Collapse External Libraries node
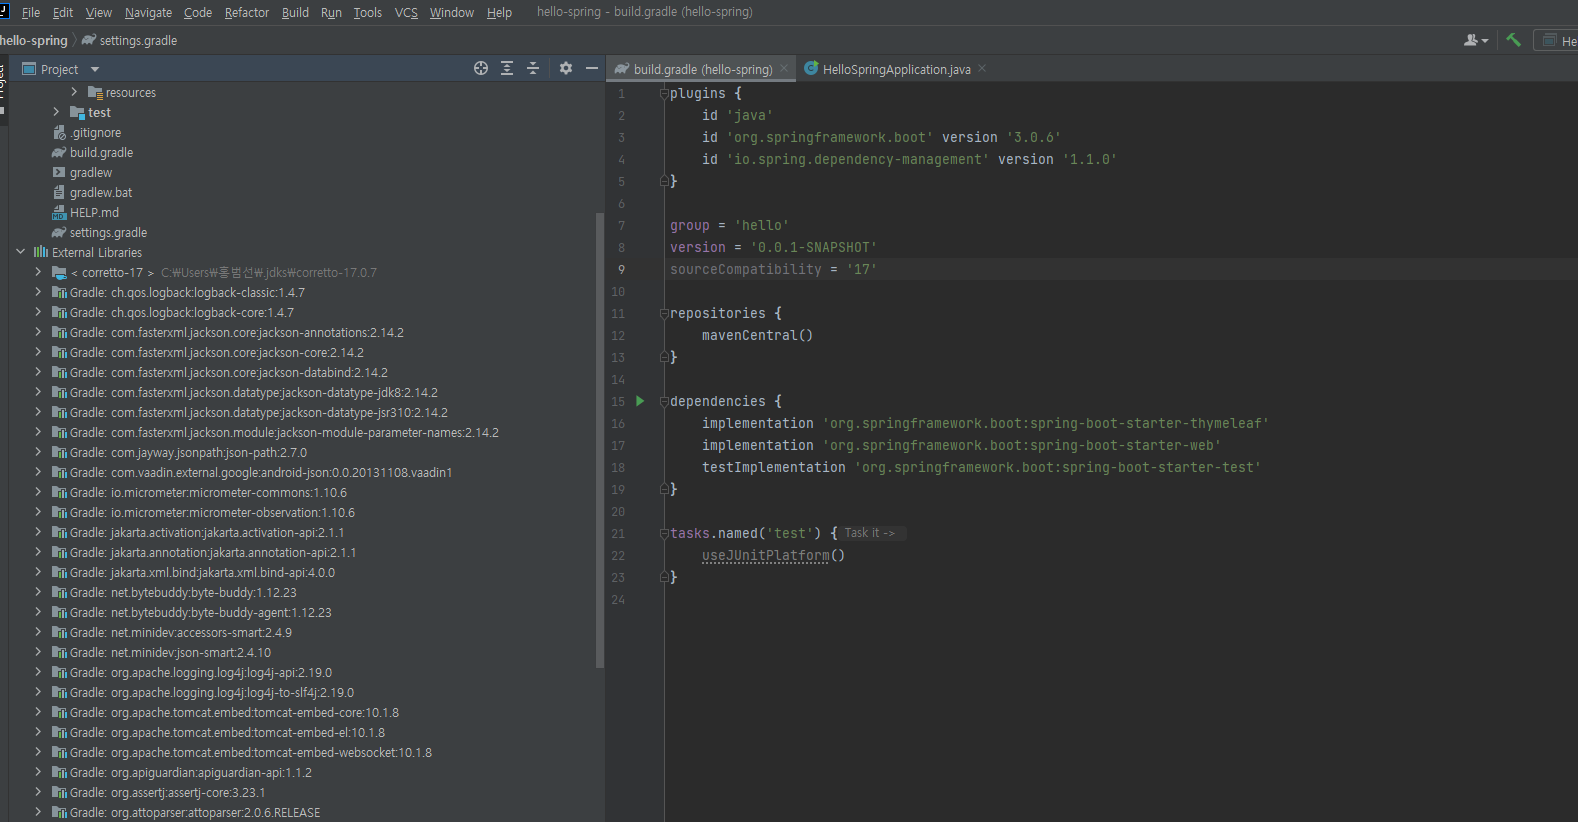1578x822 pixels. click(x=20, y=252)
